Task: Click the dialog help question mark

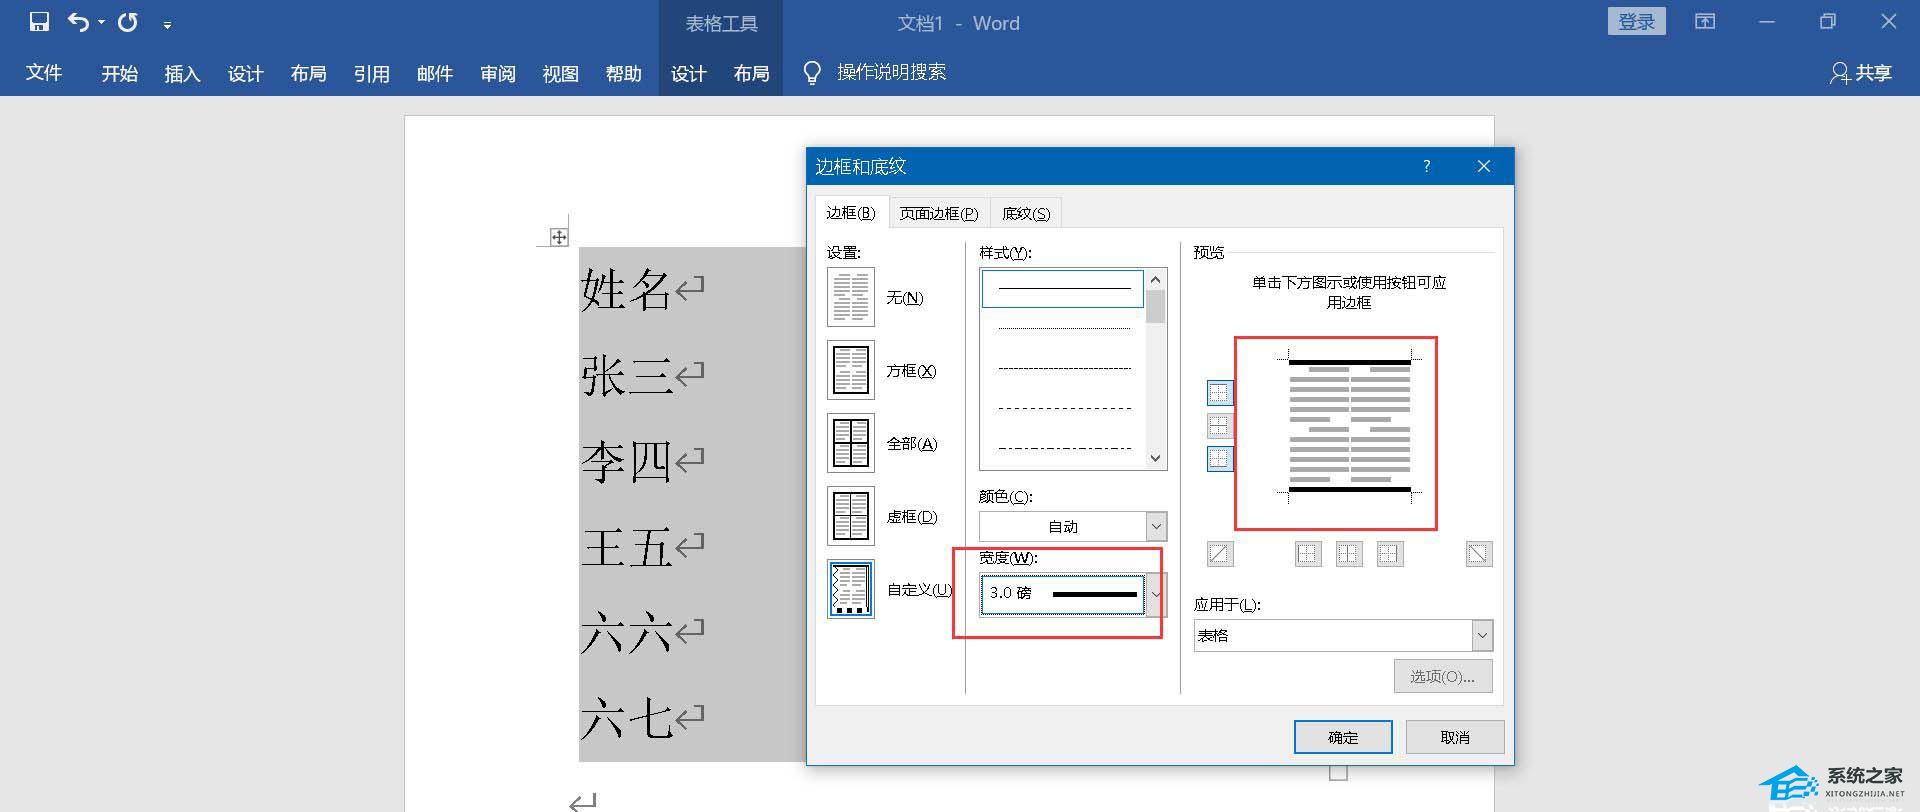Action: 1427,166
